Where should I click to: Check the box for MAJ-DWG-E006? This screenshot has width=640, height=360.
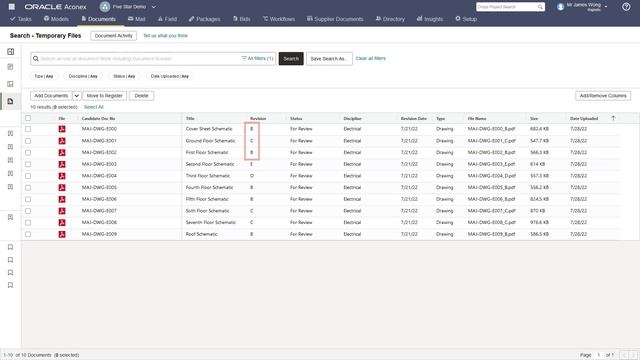28,199
